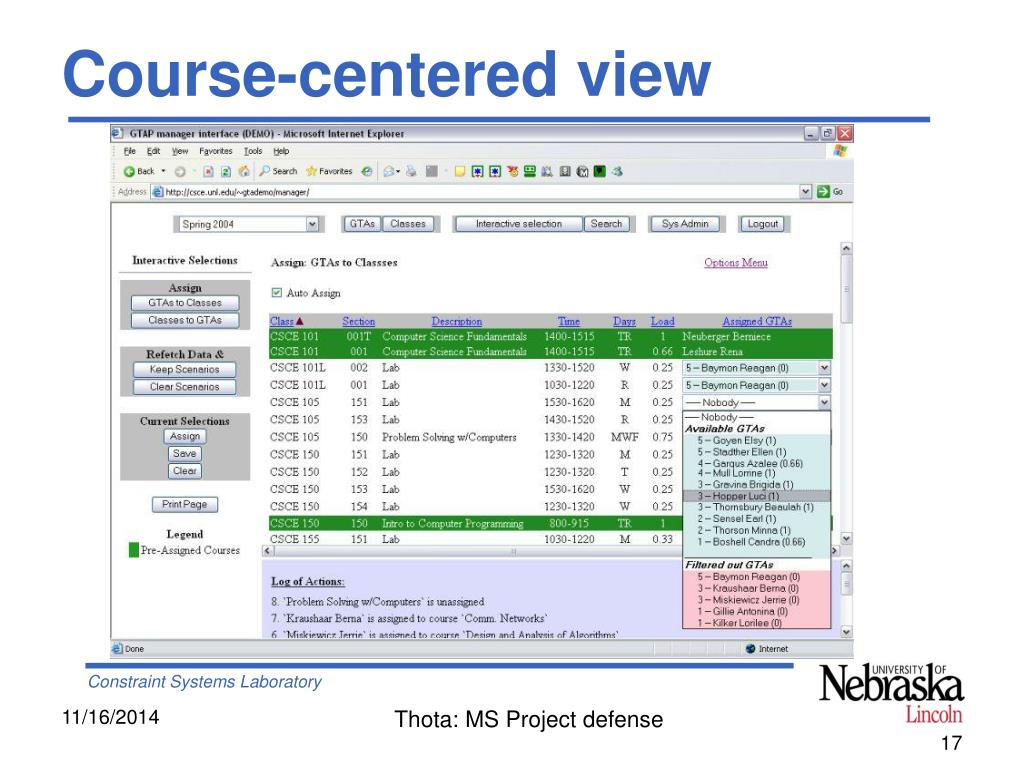Click the green smiling face toolbar icon
This screenshot has height=768, width=1024.
pos(530,171)
